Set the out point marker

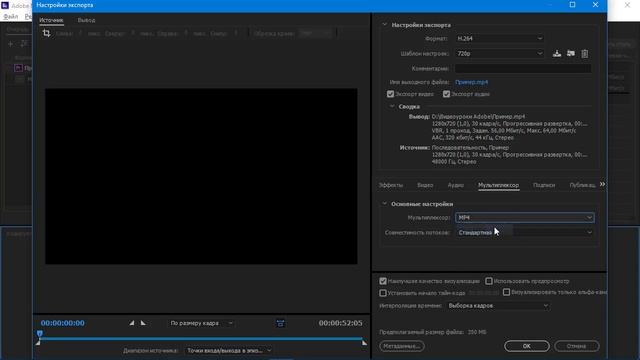click(143, 323)
